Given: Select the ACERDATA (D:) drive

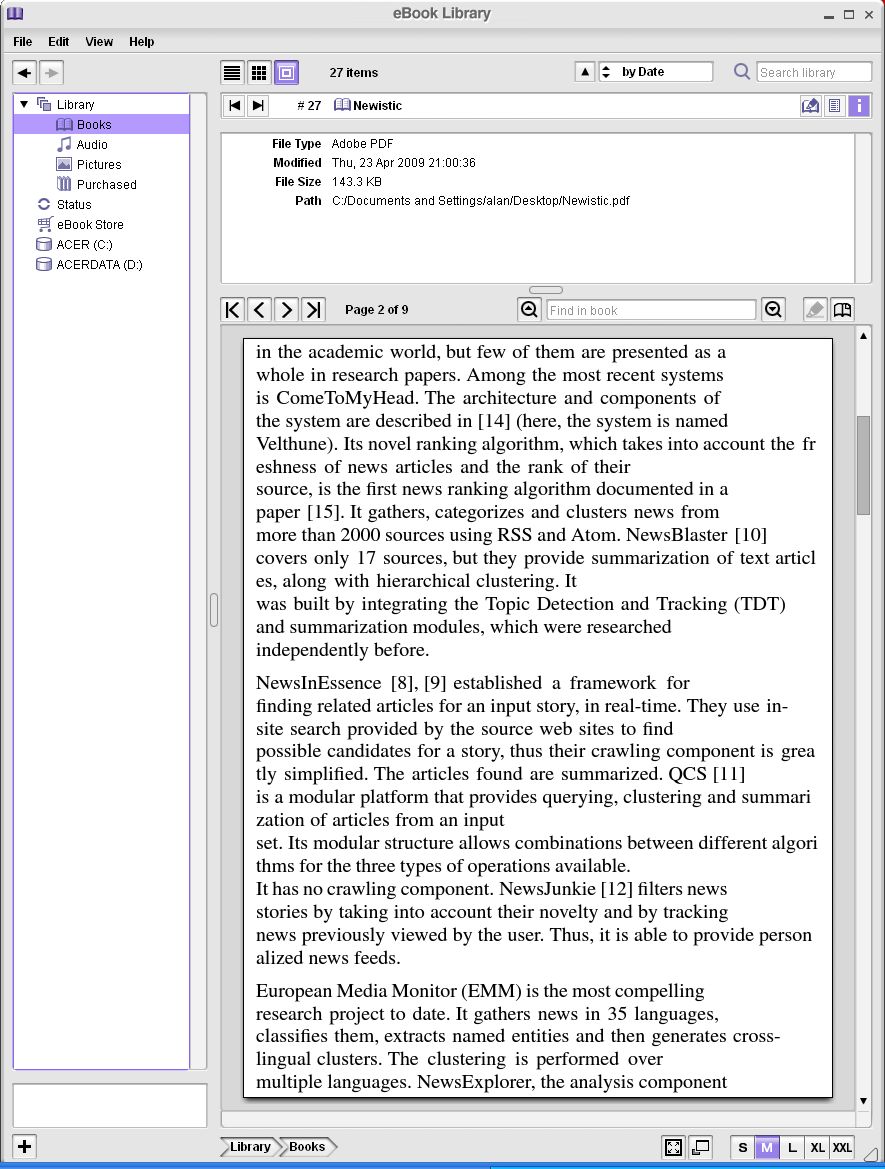Looking at the screenshot, I should pyautogui.click(x=89, y=265).
